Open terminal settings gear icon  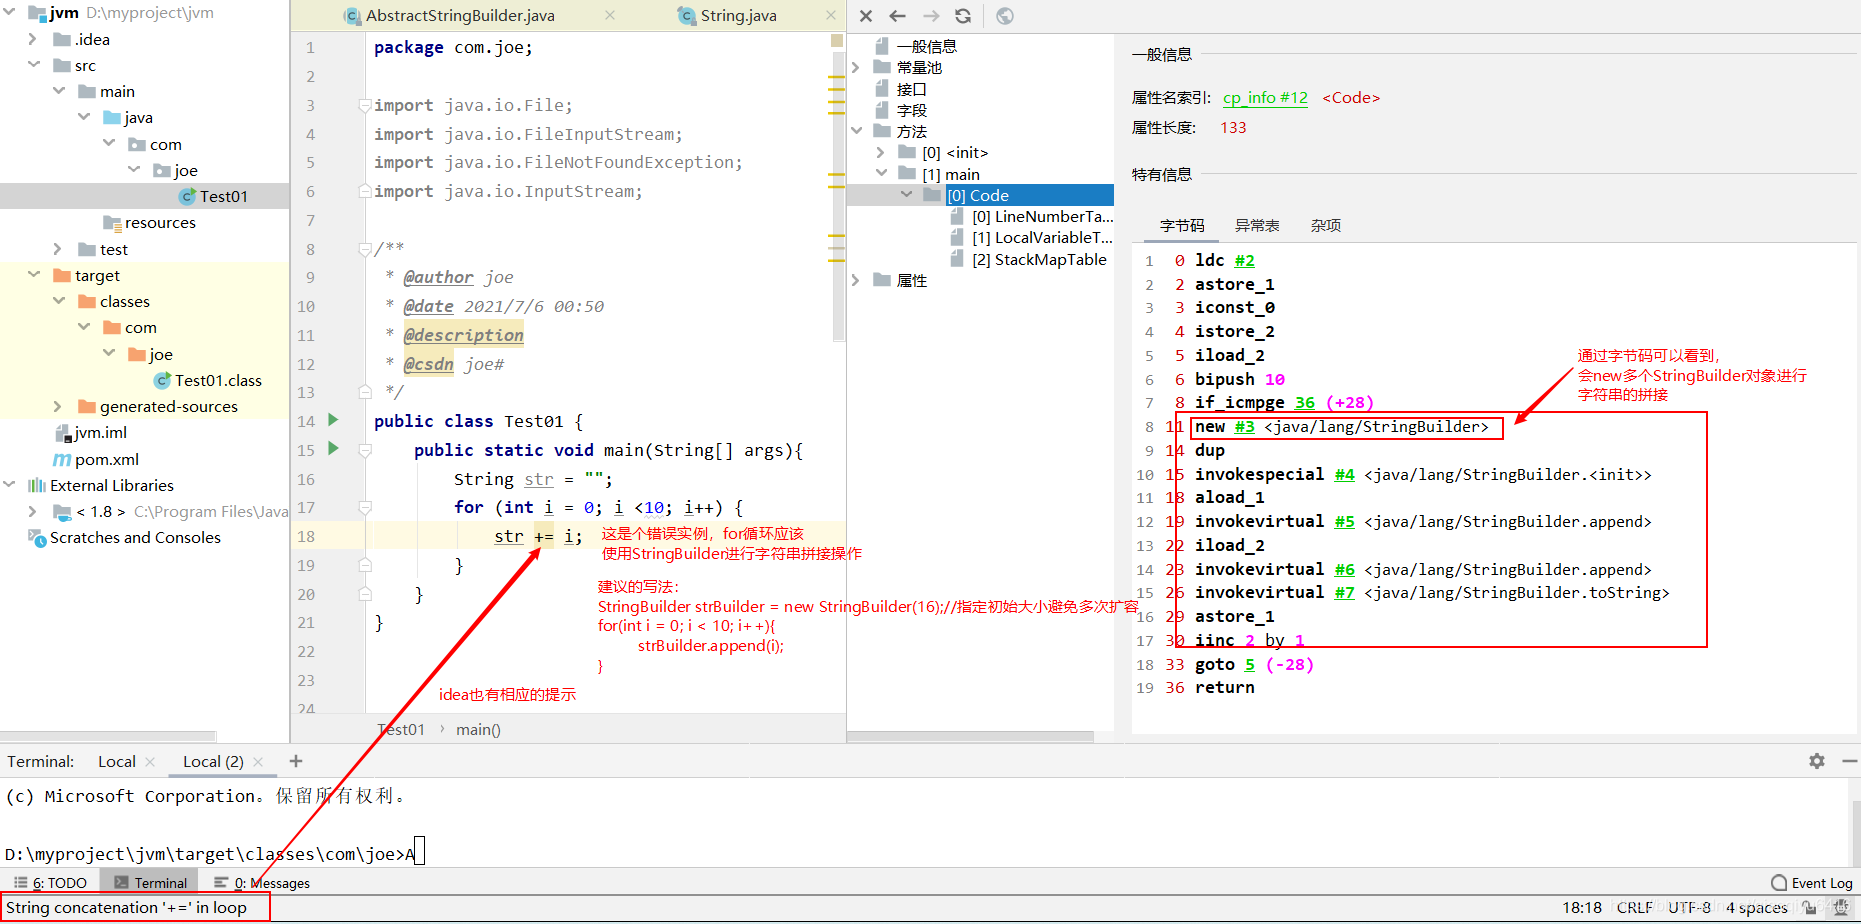pos(1817,761)
